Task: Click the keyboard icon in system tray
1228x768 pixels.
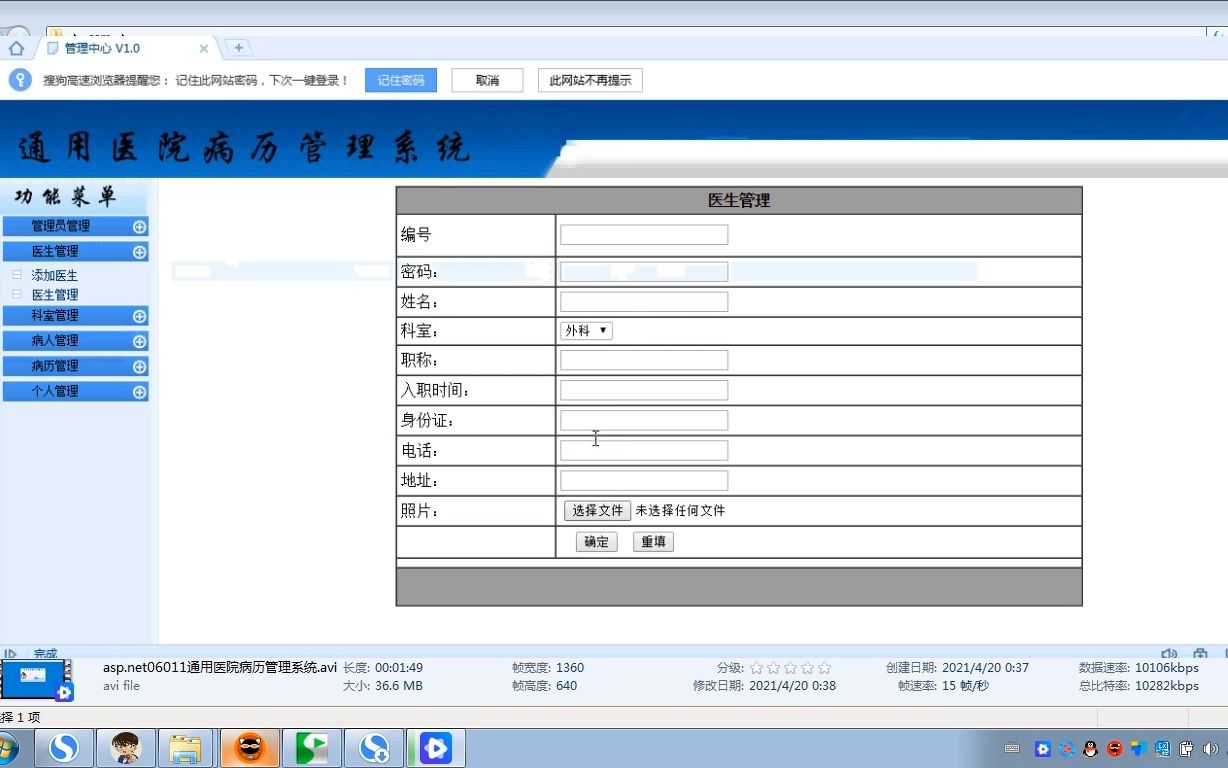Action: [x=1012, y=748]
